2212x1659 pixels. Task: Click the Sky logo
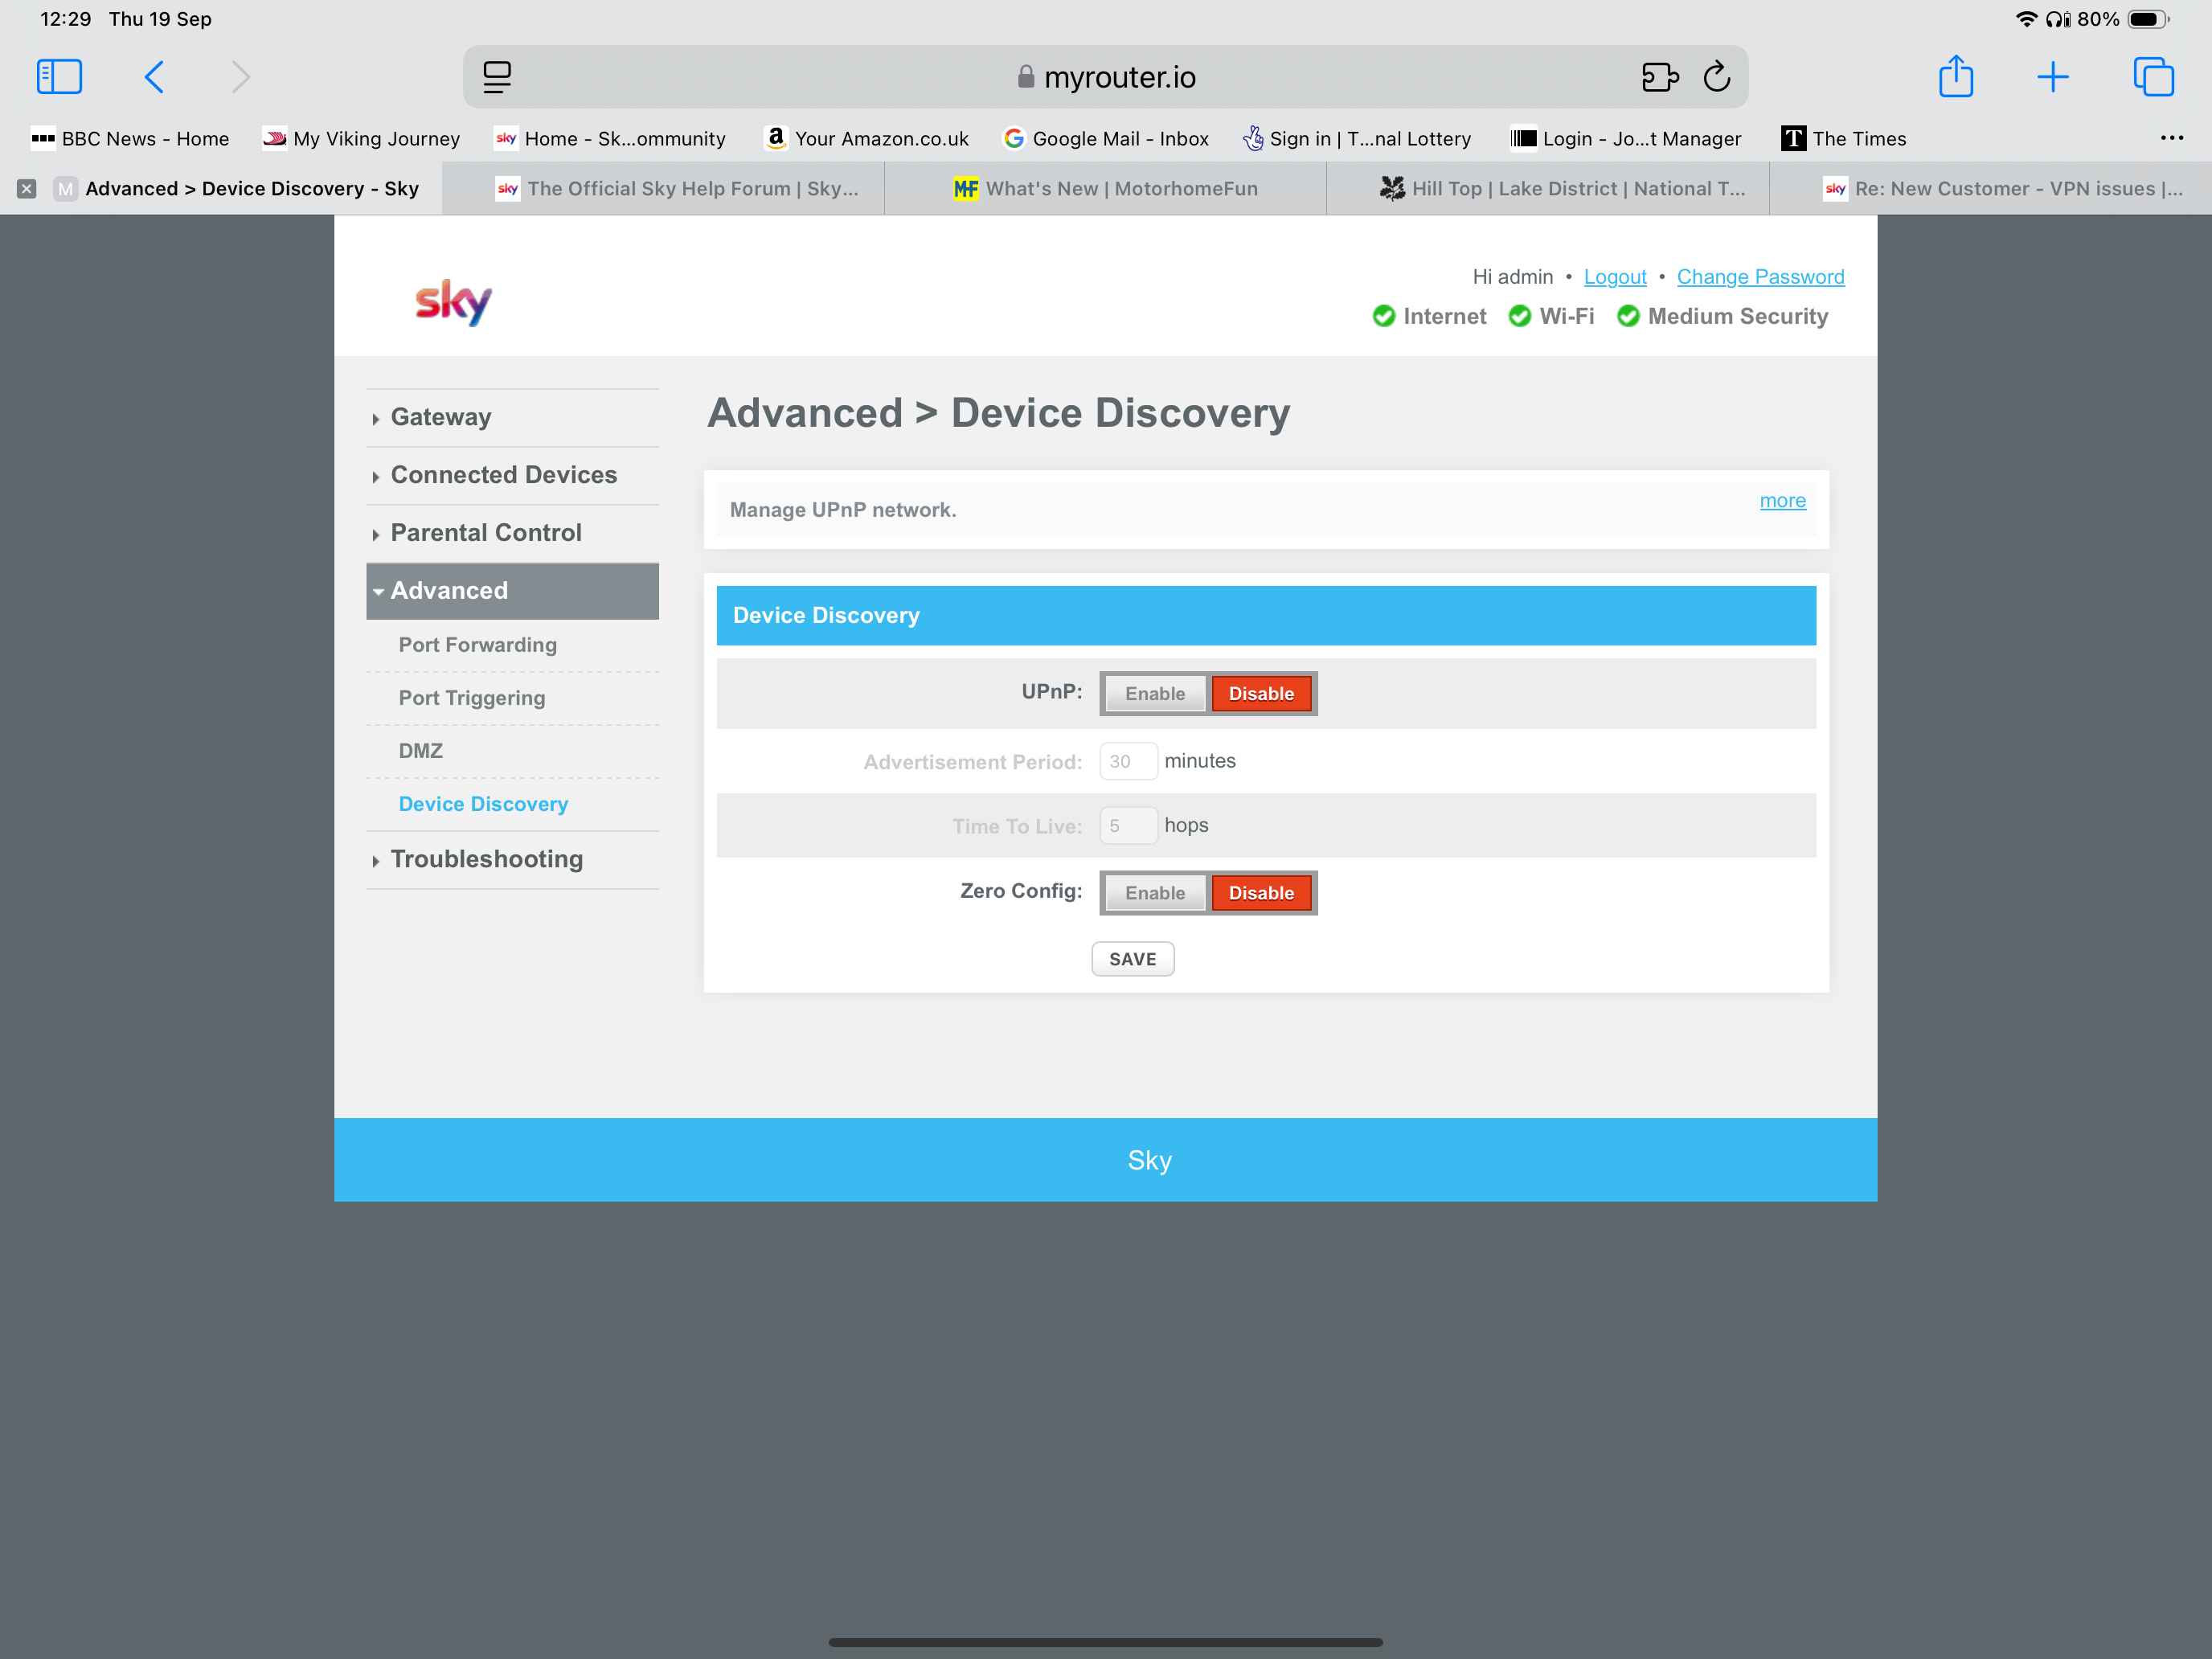(452, 301)
